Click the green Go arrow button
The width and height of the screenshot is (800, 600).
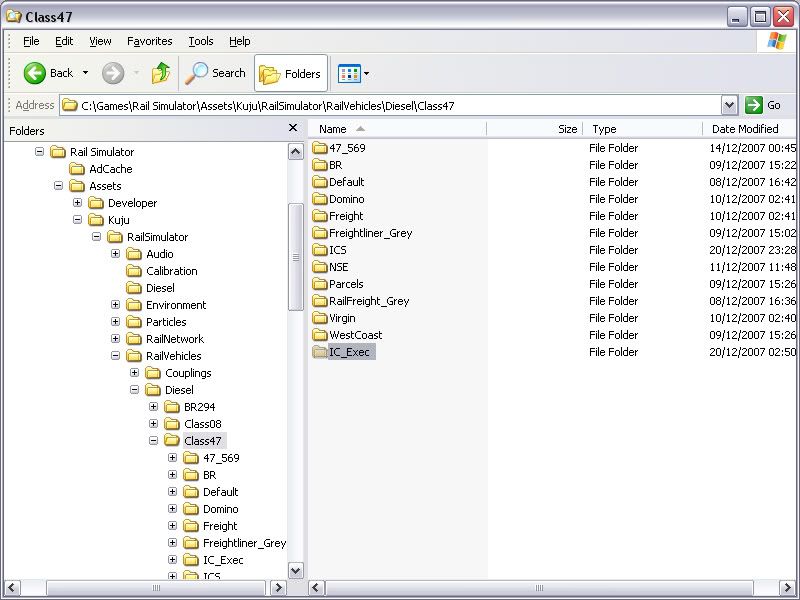coord(754,105)
